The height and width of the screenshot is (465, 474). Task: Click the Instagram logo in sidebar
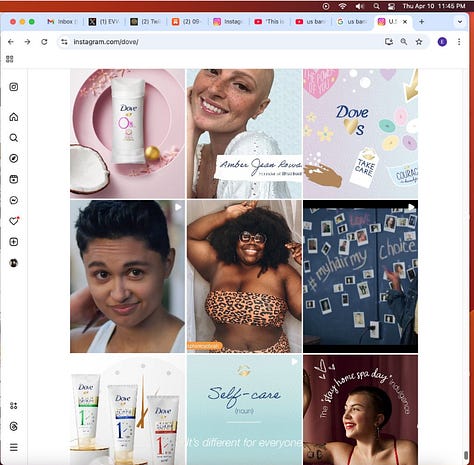click(14, 87)
